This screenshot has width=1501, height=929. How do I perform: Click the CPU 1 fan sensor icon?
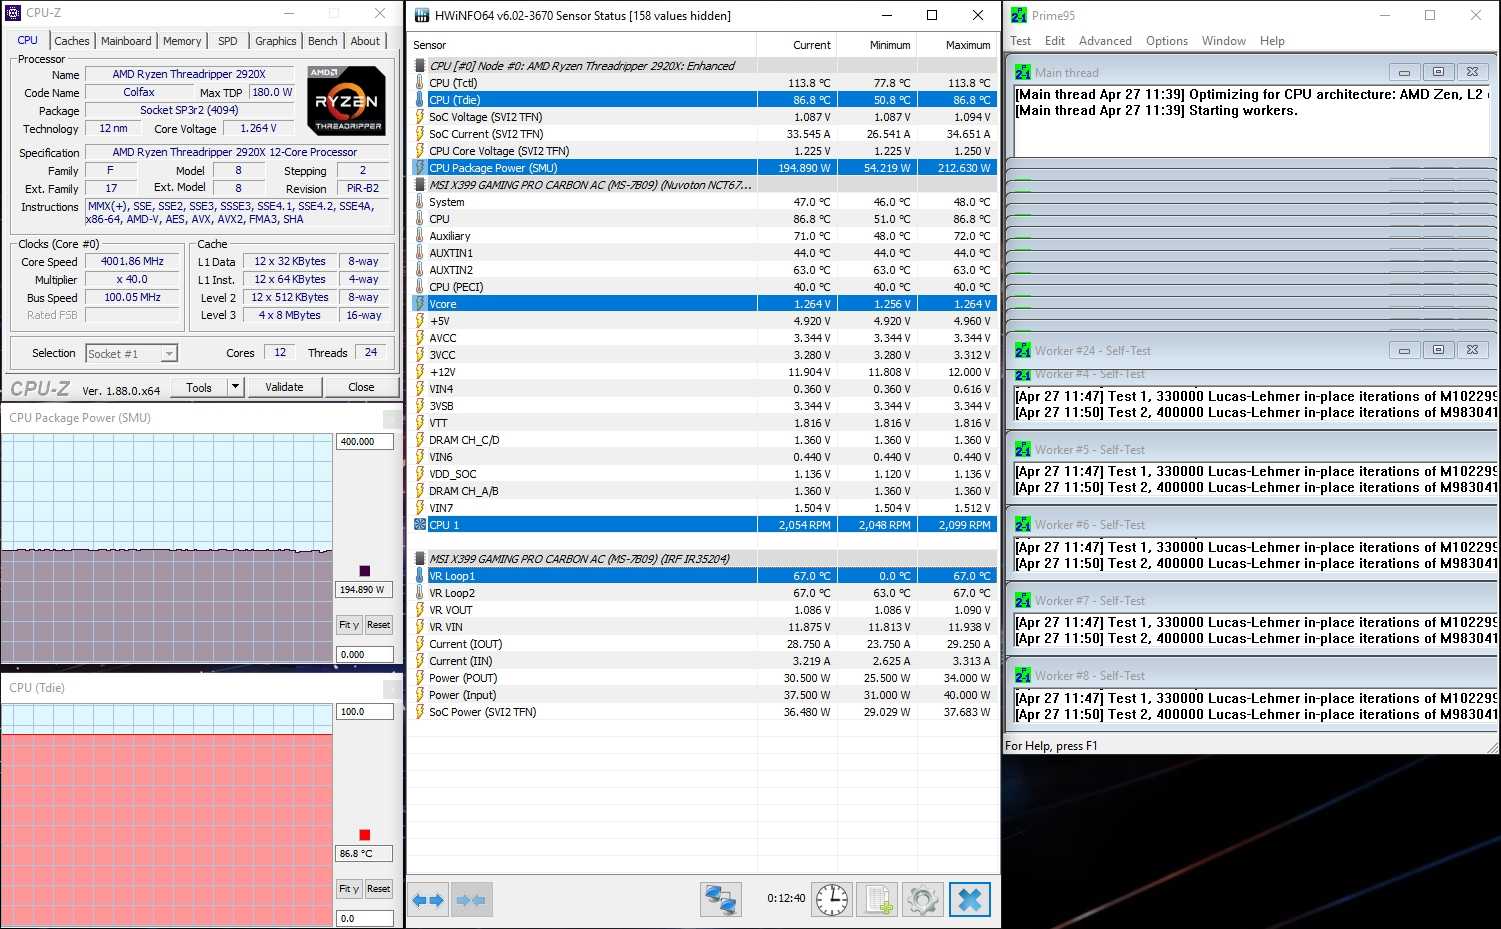click(x=420, y=525)
